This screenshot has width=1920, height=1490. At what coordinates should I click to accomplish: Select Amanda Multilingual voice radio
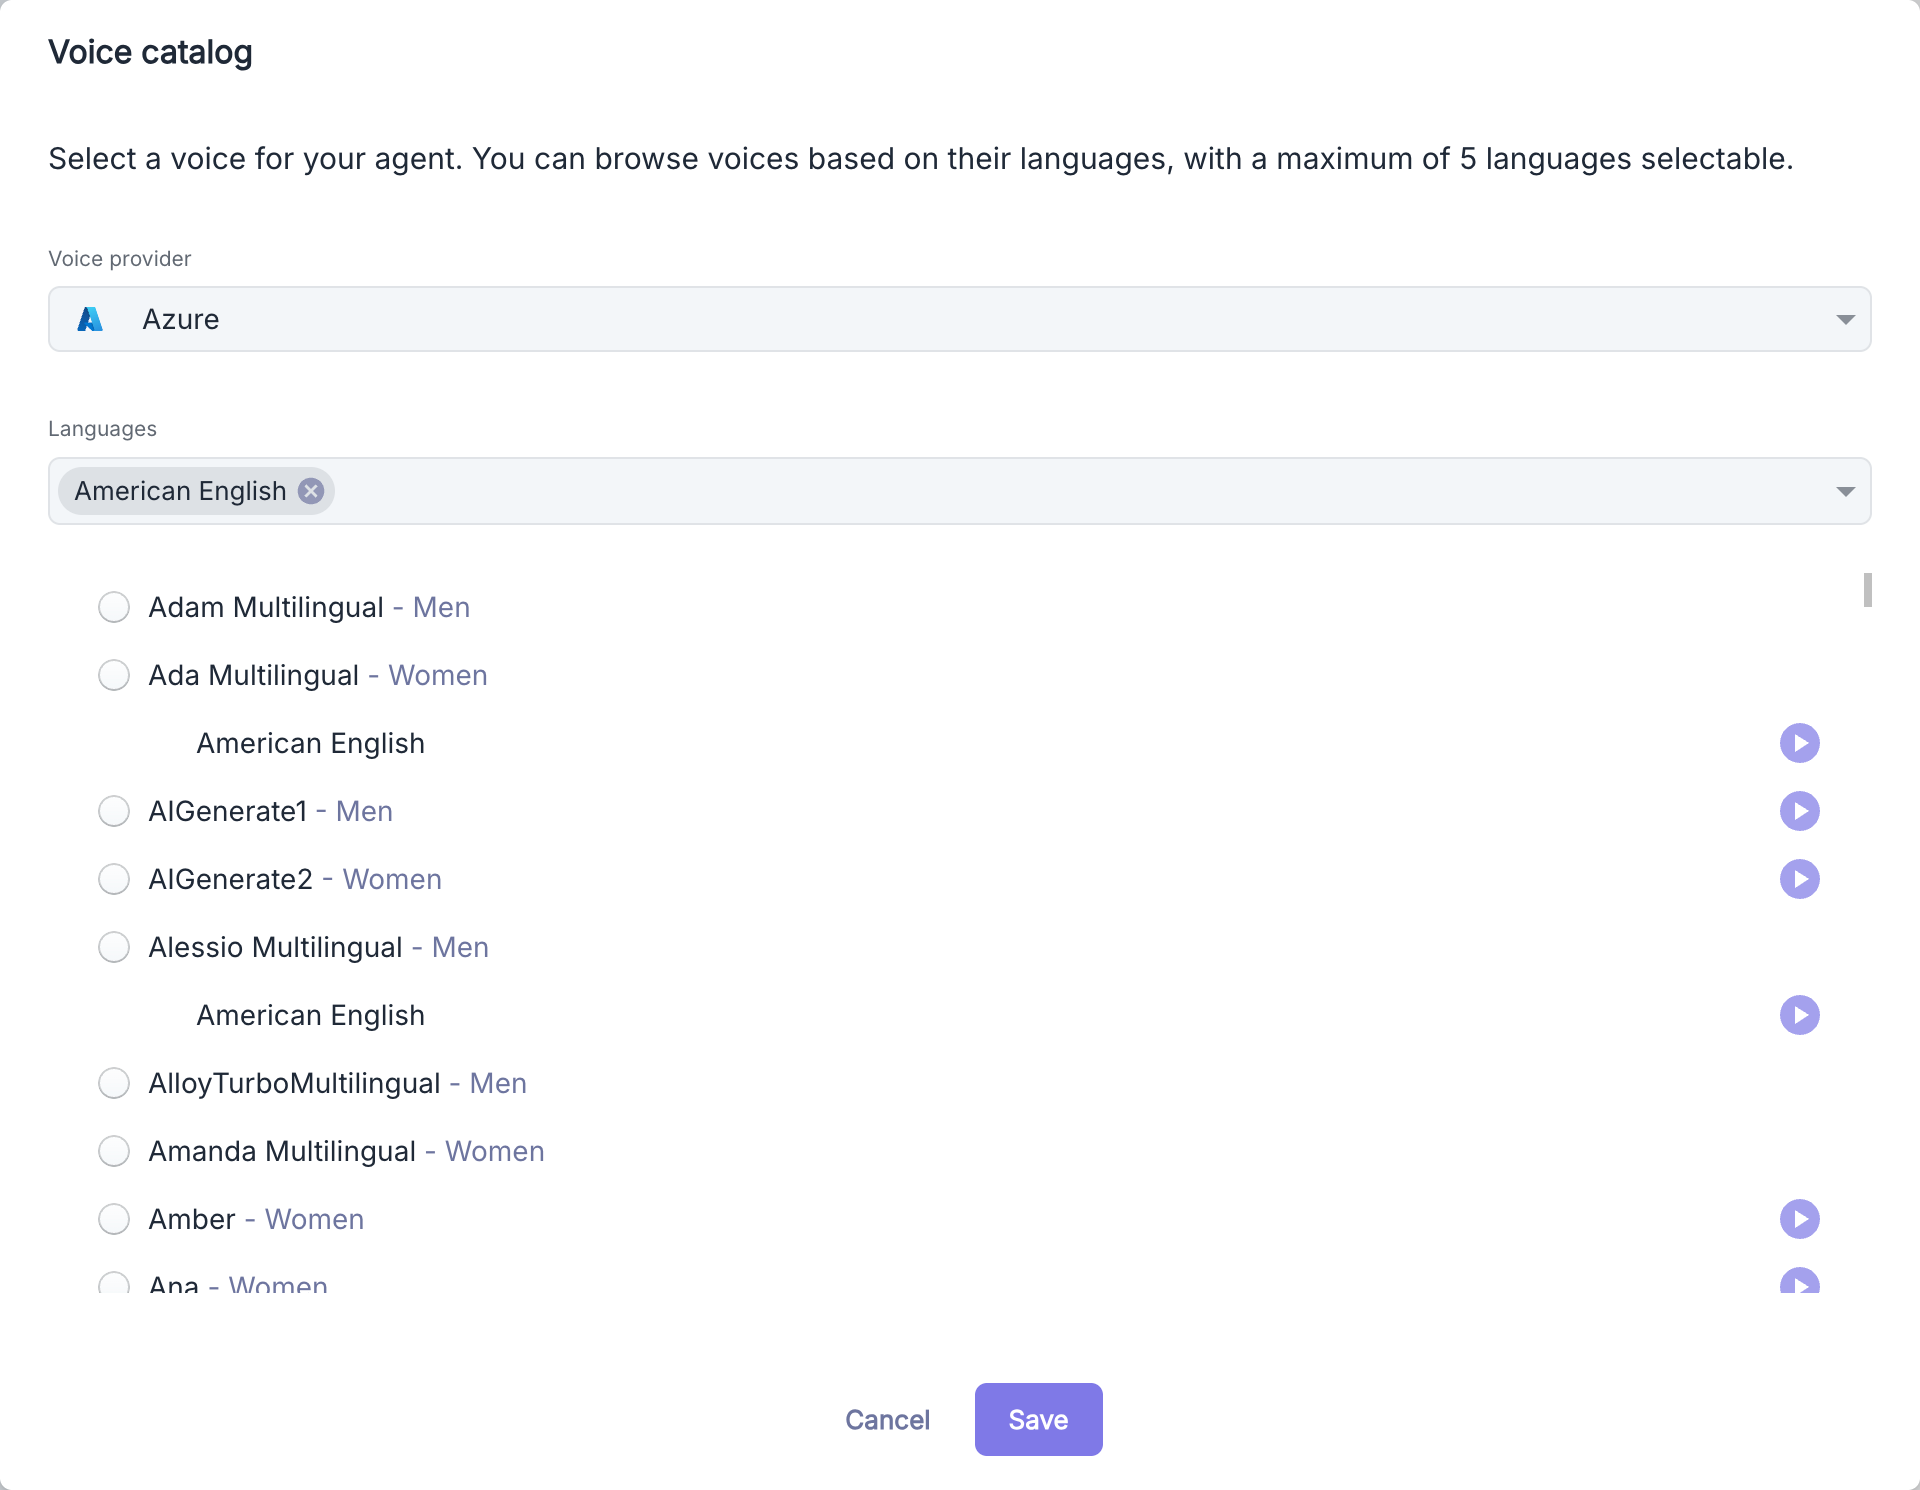(114, 1151)
